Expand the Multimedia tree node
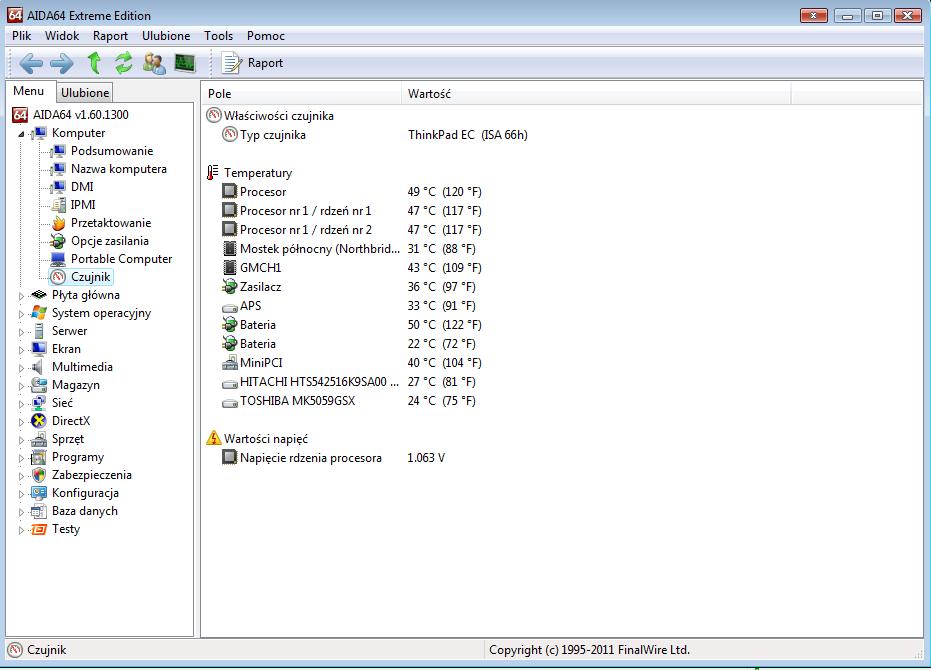This screenshot has height=670, width=931. [x=21, y=368]
